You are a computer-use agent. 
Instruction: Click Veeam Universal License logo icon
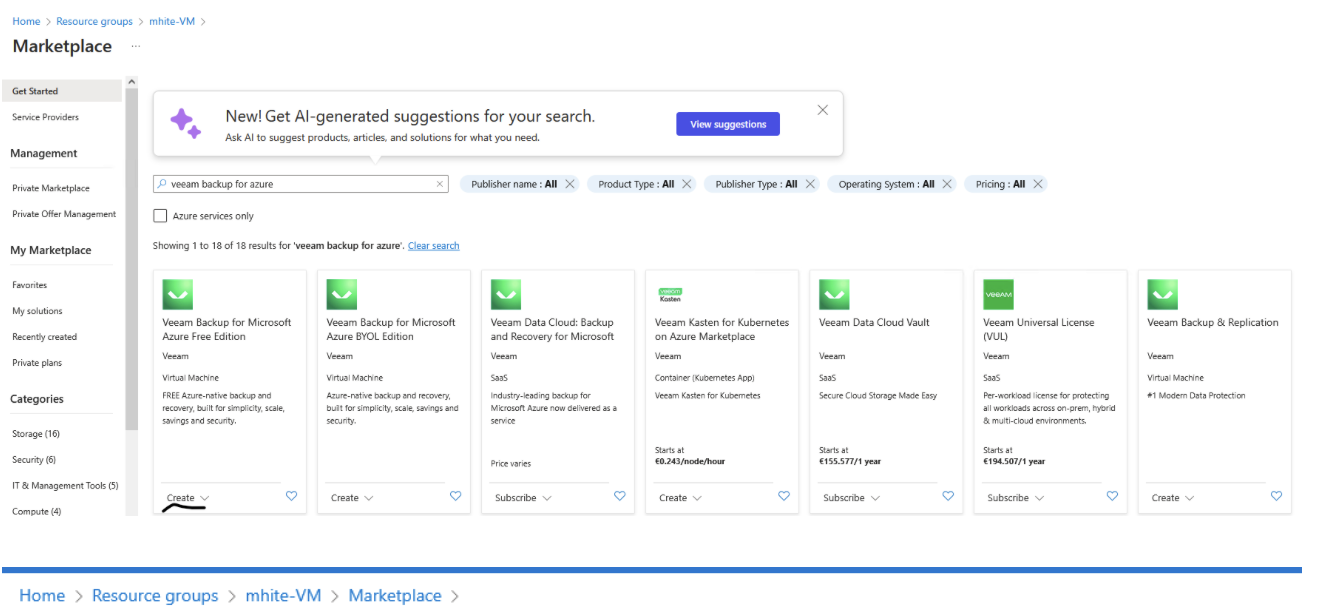pyautogui.click(x=998, y=295)
